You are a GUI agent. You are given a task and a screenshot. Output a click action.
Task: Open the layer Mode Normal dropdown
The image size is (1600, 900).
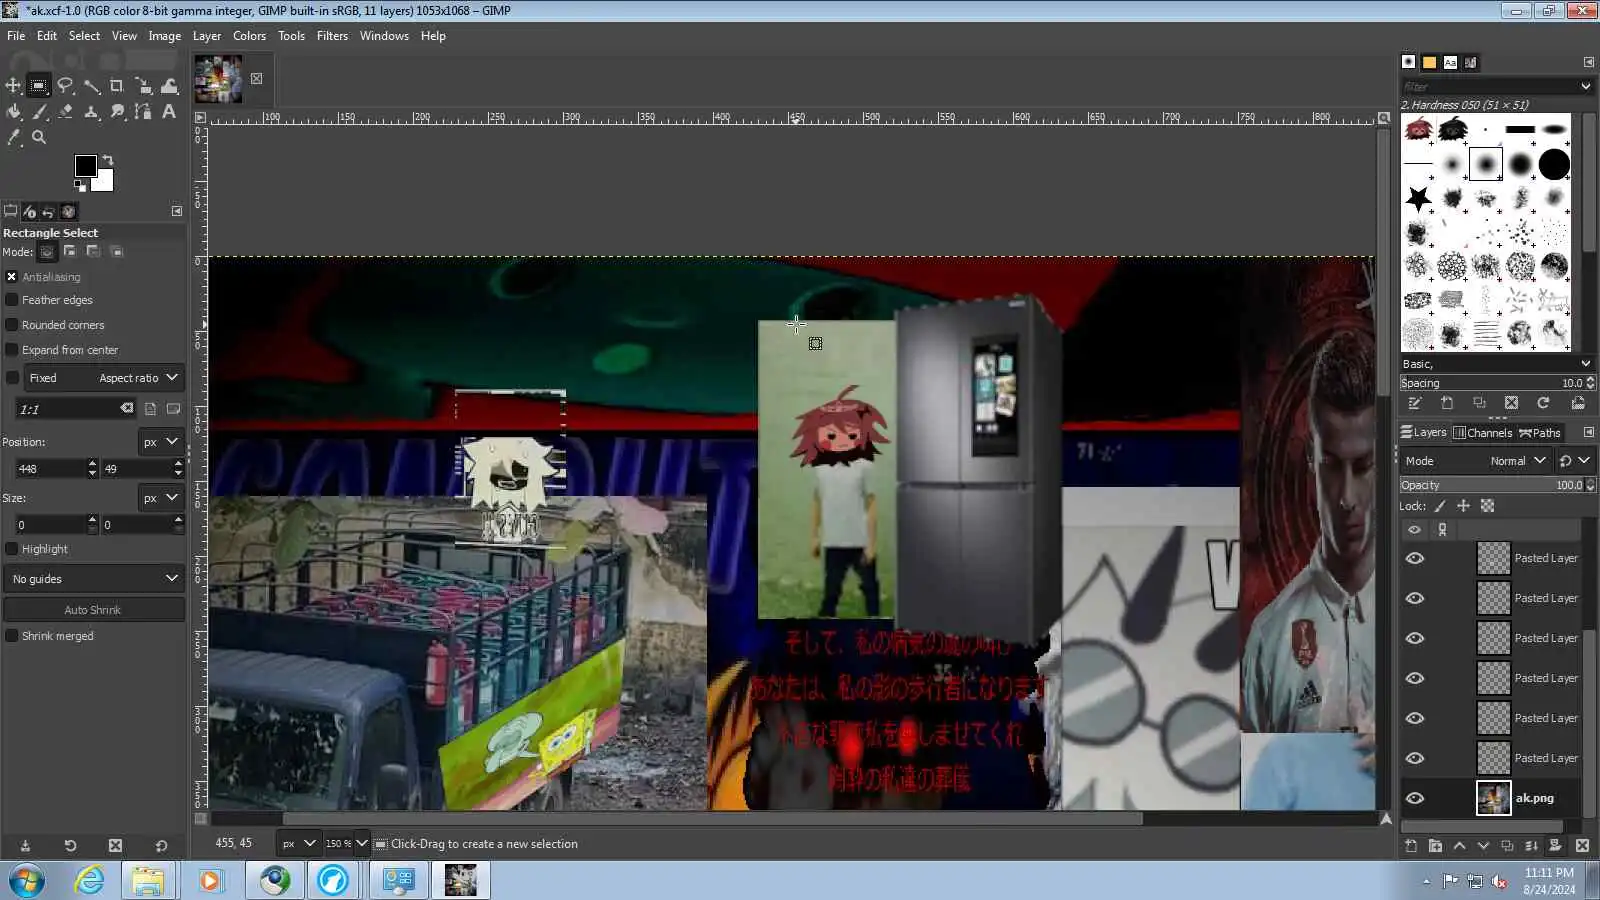[x=1519, y=461]
